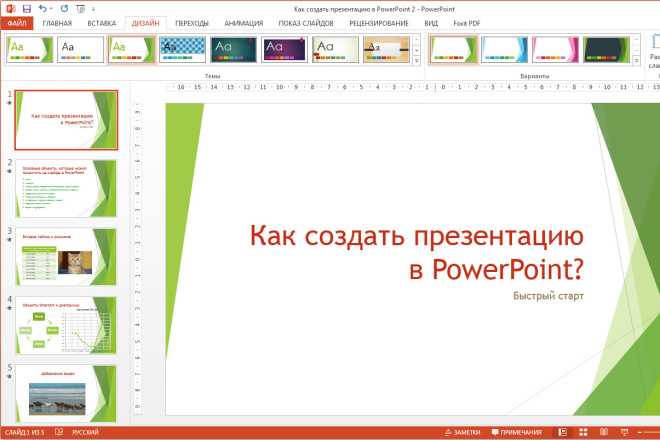Click the spell-check icon in the status bar
Image resolution: width=660 pixels, height=440 pixels.
(x=59, y=432)
